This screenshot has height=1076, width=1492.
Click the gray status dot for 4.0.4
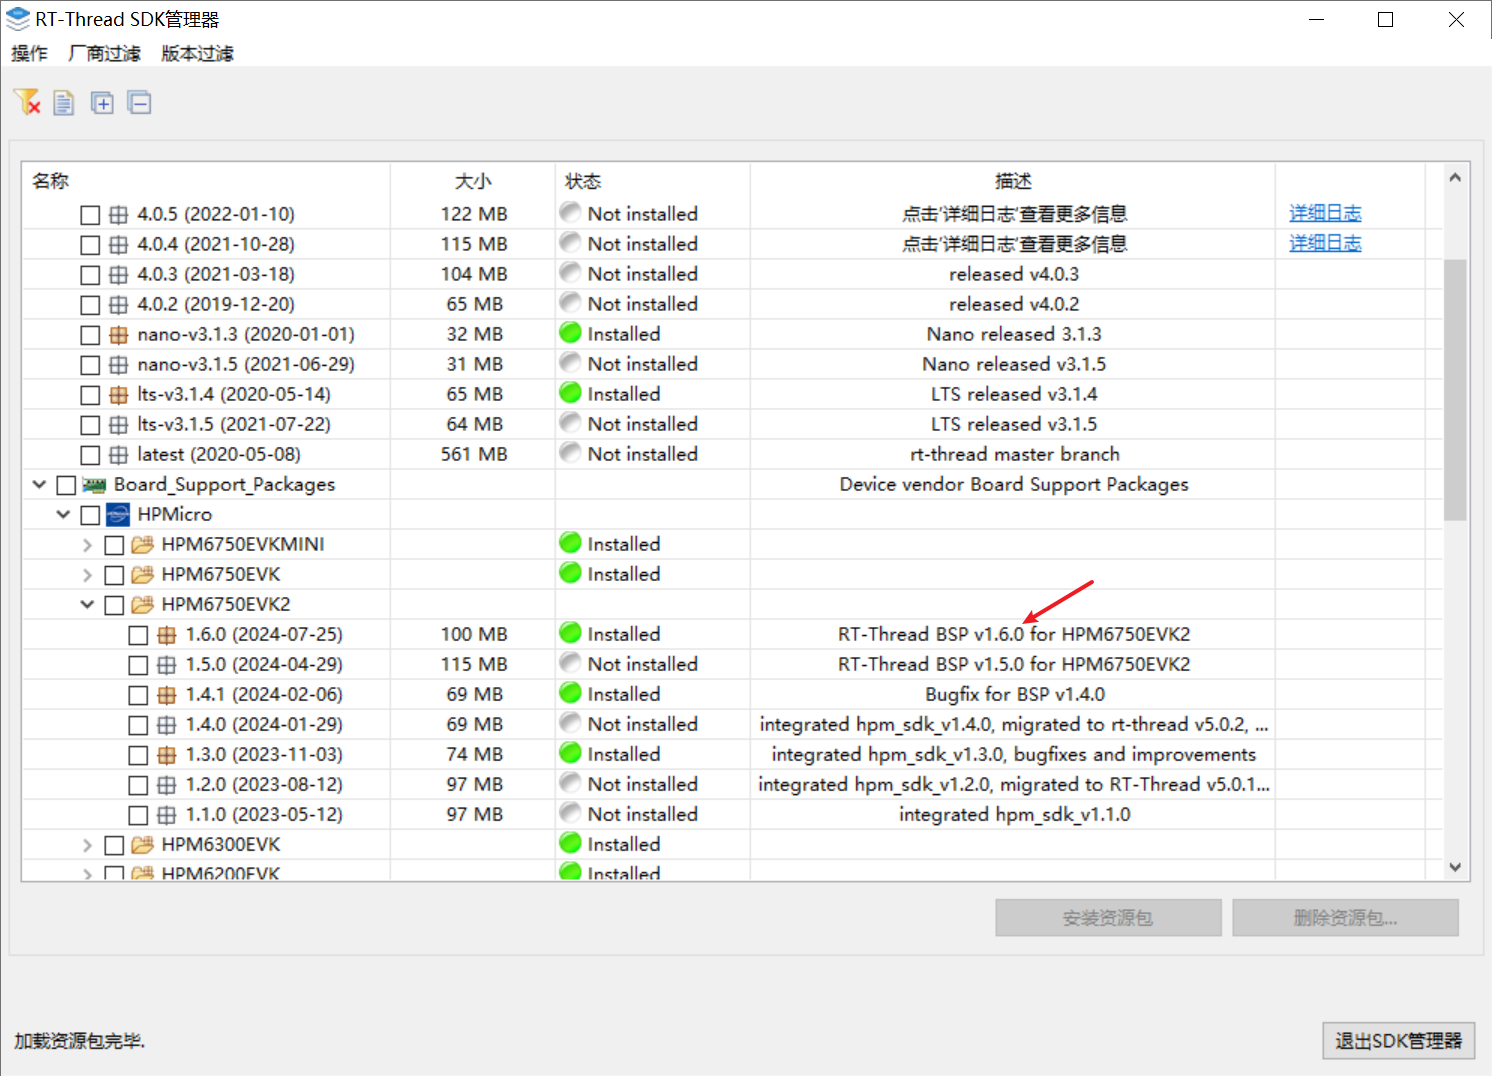(571, 243)
